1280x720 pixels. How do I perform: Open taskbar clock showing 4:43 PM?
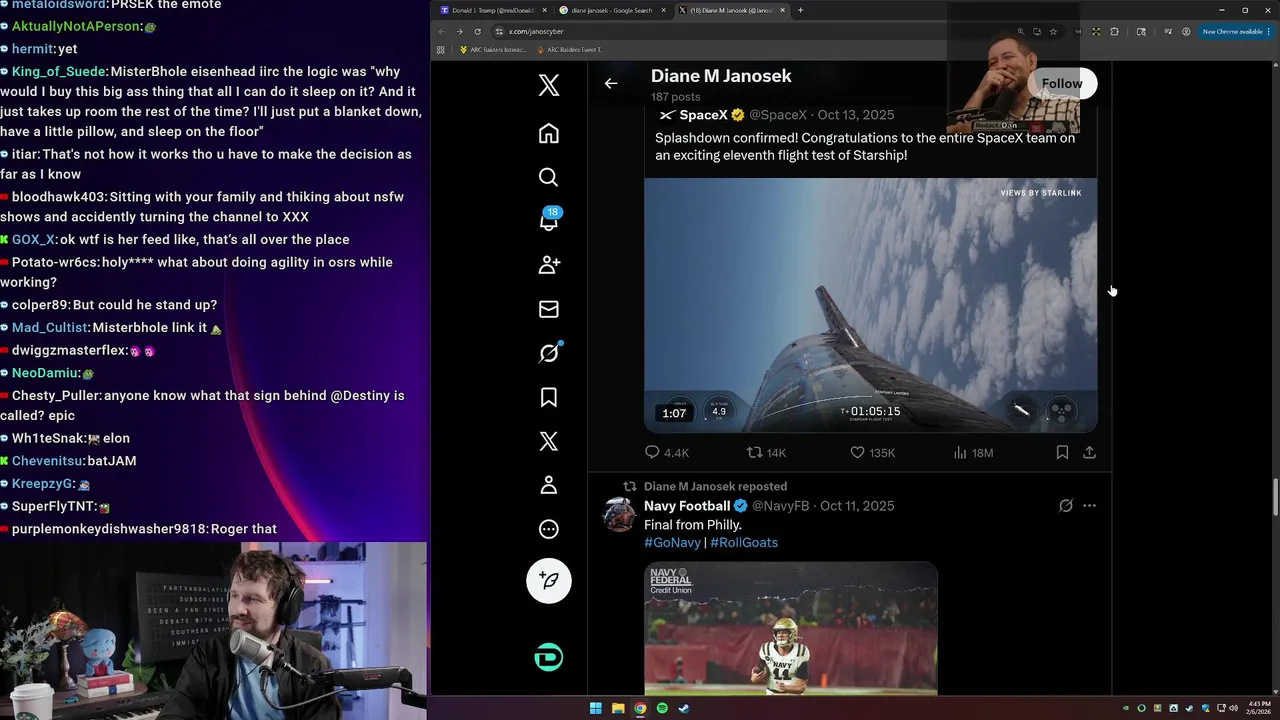(1259, 707)
